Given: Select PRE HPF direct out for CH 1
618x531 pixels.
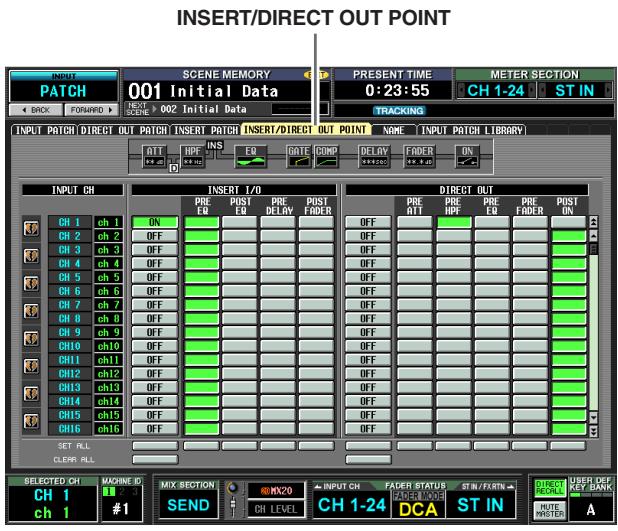Looking at the screenshot, I should click(453, 222).
